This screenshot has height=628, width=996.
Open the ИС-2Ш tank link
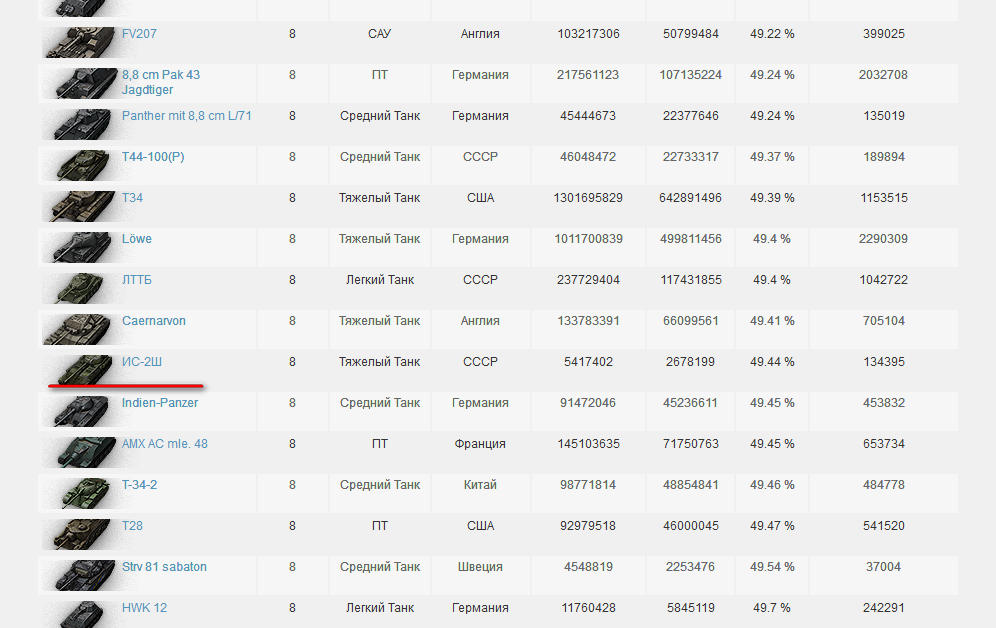click(x=142, y=361)
